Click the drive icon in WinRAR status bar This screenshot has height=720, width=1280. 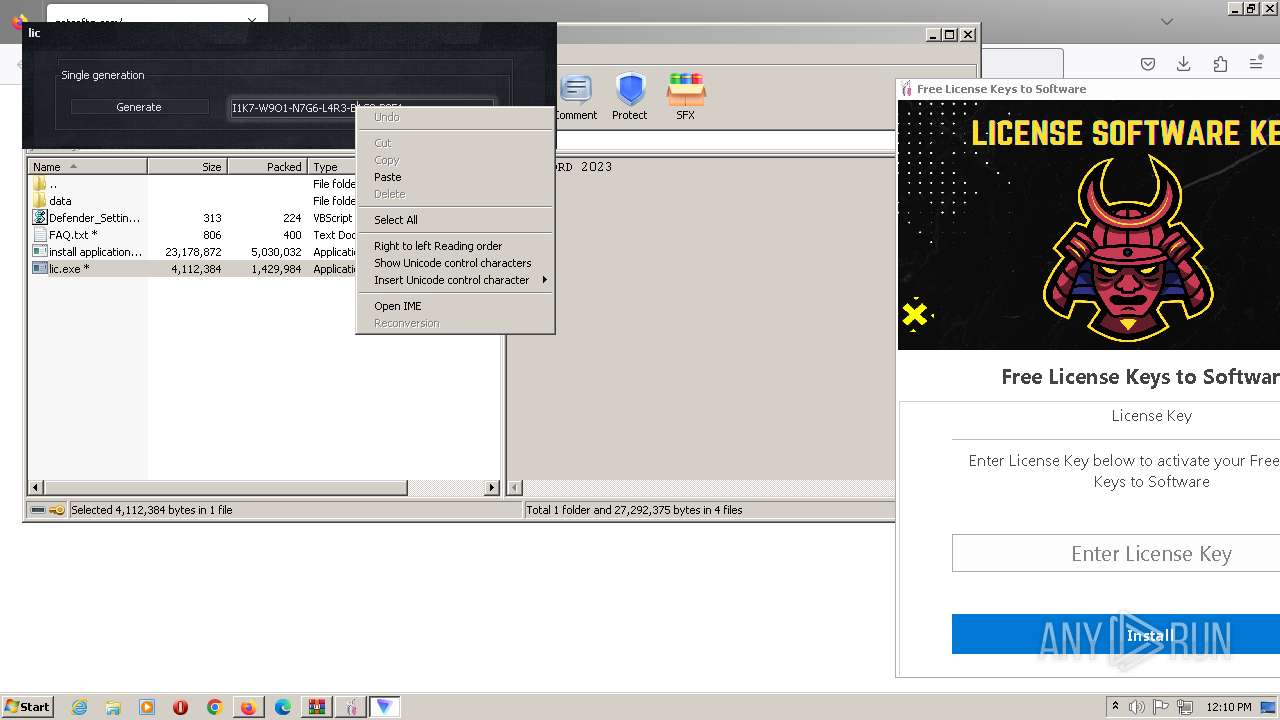point(38,510)
